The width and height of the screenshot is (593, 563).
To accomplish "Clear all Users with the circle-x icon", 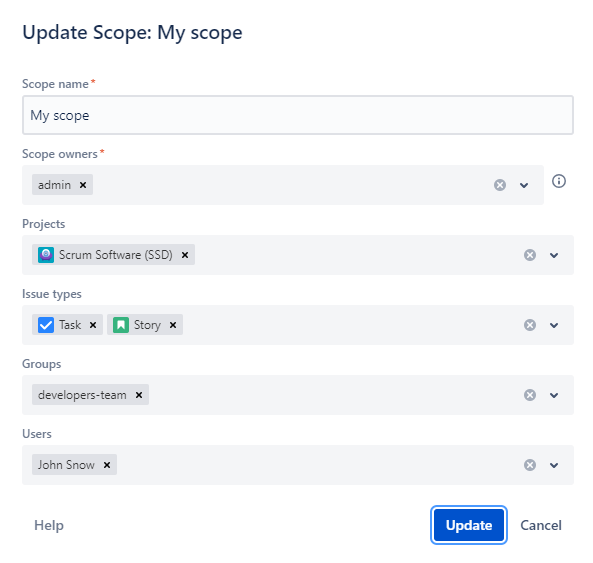I will click(530, 465).
